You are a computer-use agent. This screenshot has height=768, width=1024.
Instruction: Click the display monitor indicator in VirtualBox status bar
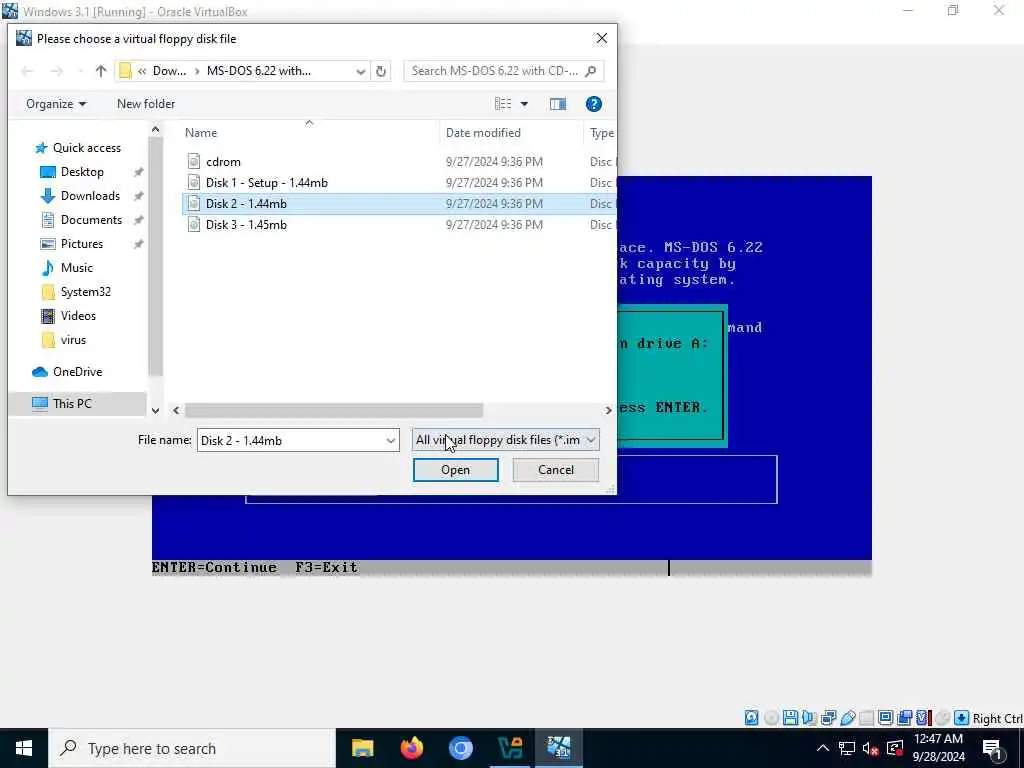[886, 718]
